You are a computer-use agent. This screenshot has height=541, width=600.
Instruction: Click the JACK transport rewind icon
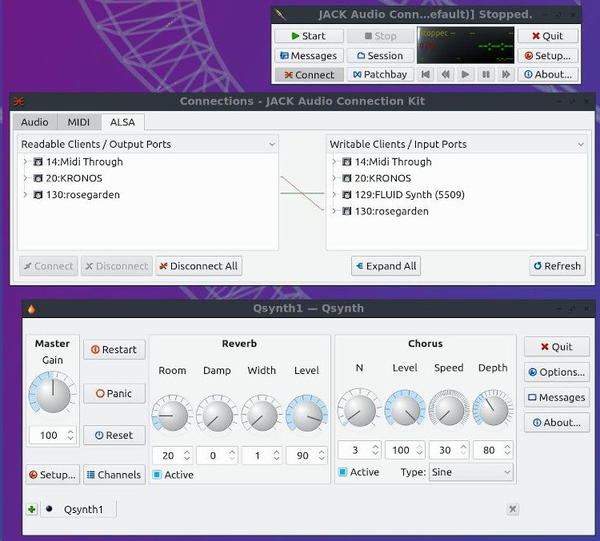pos(445,74)
